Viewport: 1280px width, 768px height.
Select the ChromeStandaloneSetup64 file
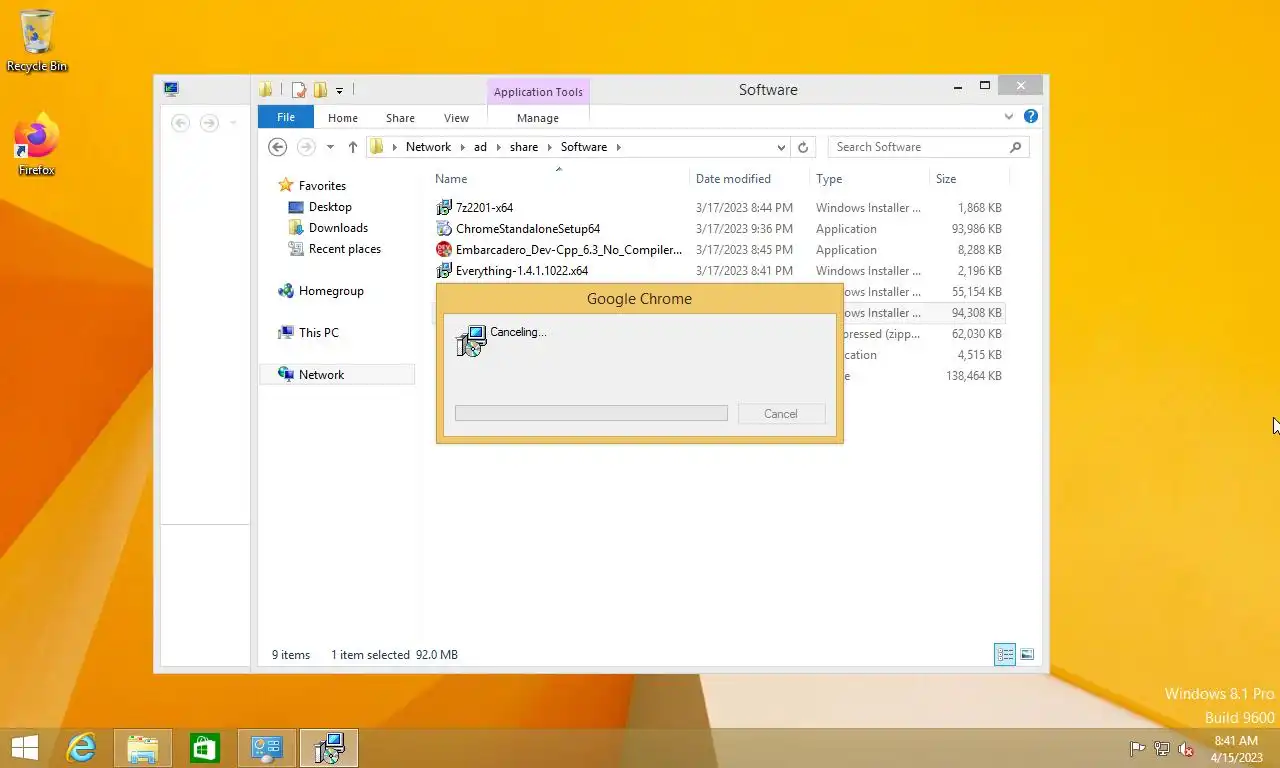[x=528, y=229]
